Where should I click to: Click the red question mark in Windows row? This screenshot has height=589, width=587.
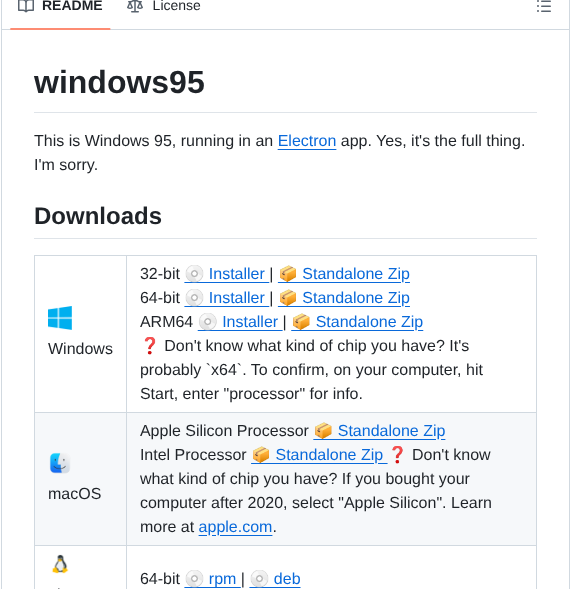[x=150, y=346]
